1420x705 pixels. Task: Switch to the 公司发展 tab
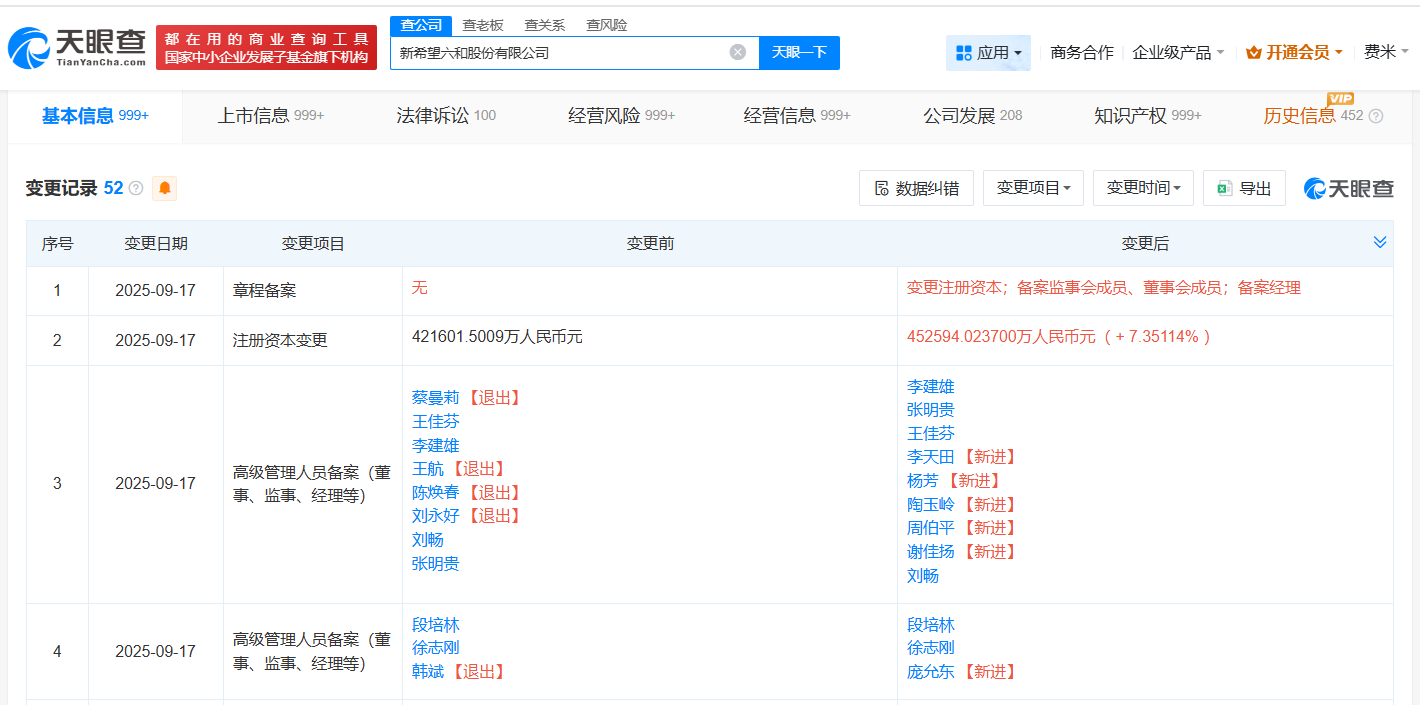pos(972,116)
